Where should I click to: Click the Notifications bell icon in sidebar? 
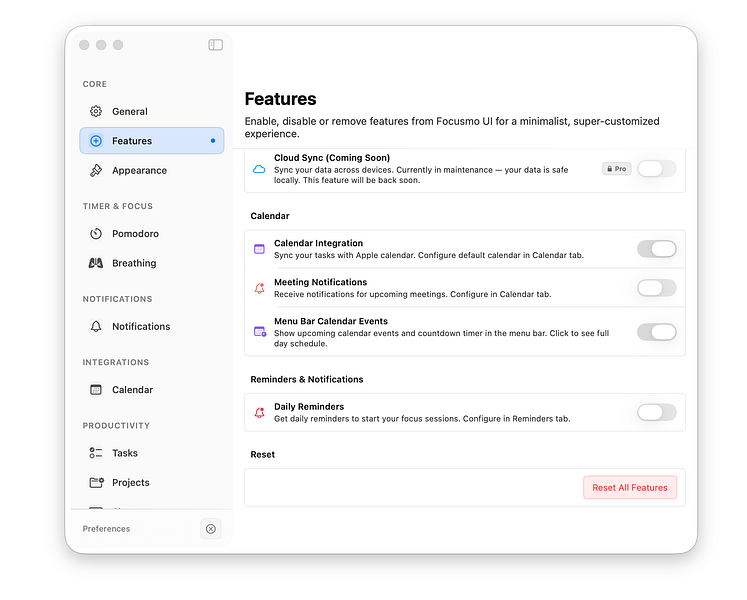click(x=96, y=326)
